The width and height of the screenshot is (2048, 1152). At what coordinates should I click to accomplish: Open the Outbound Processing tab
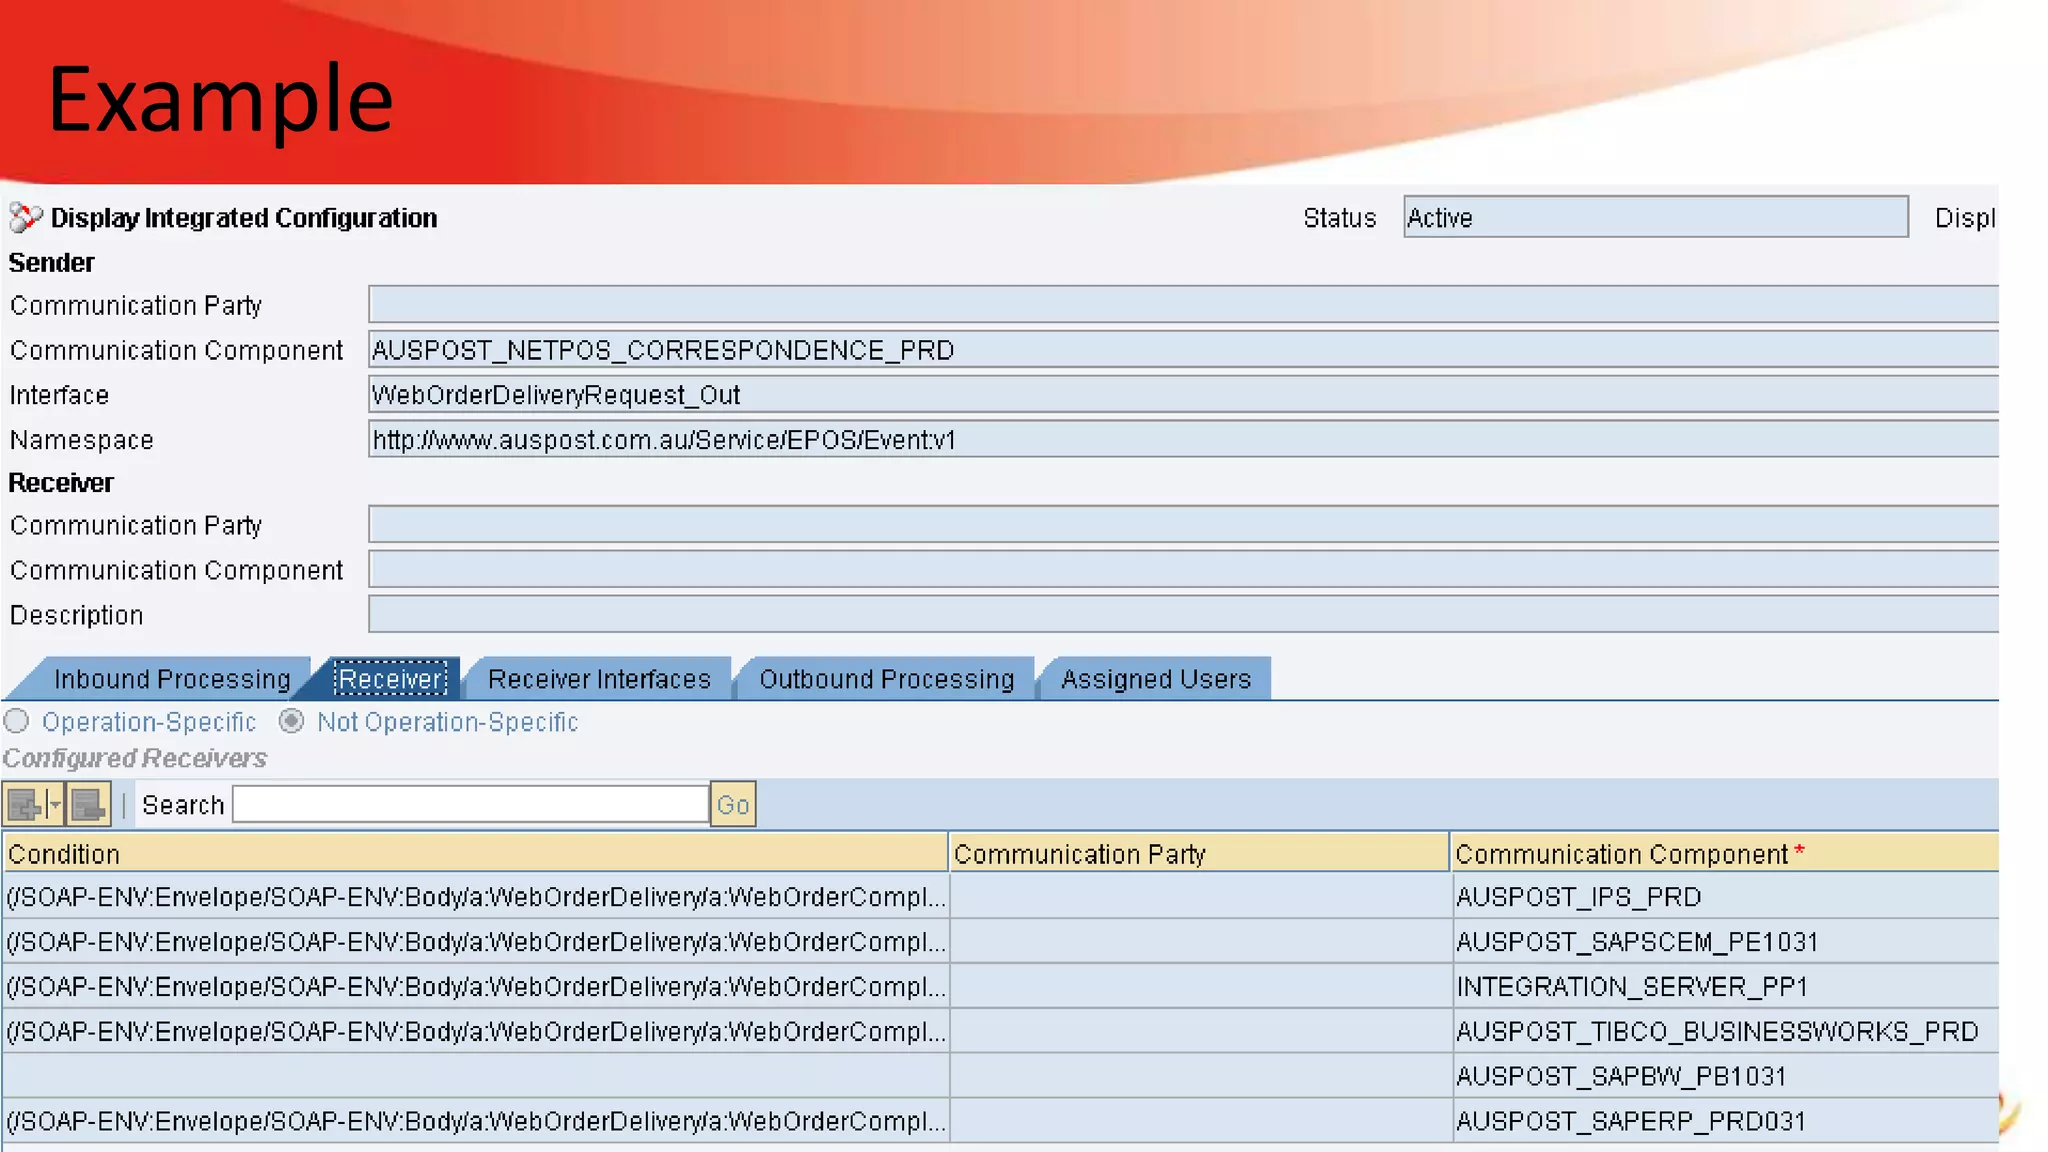click(x=886, y=679)
